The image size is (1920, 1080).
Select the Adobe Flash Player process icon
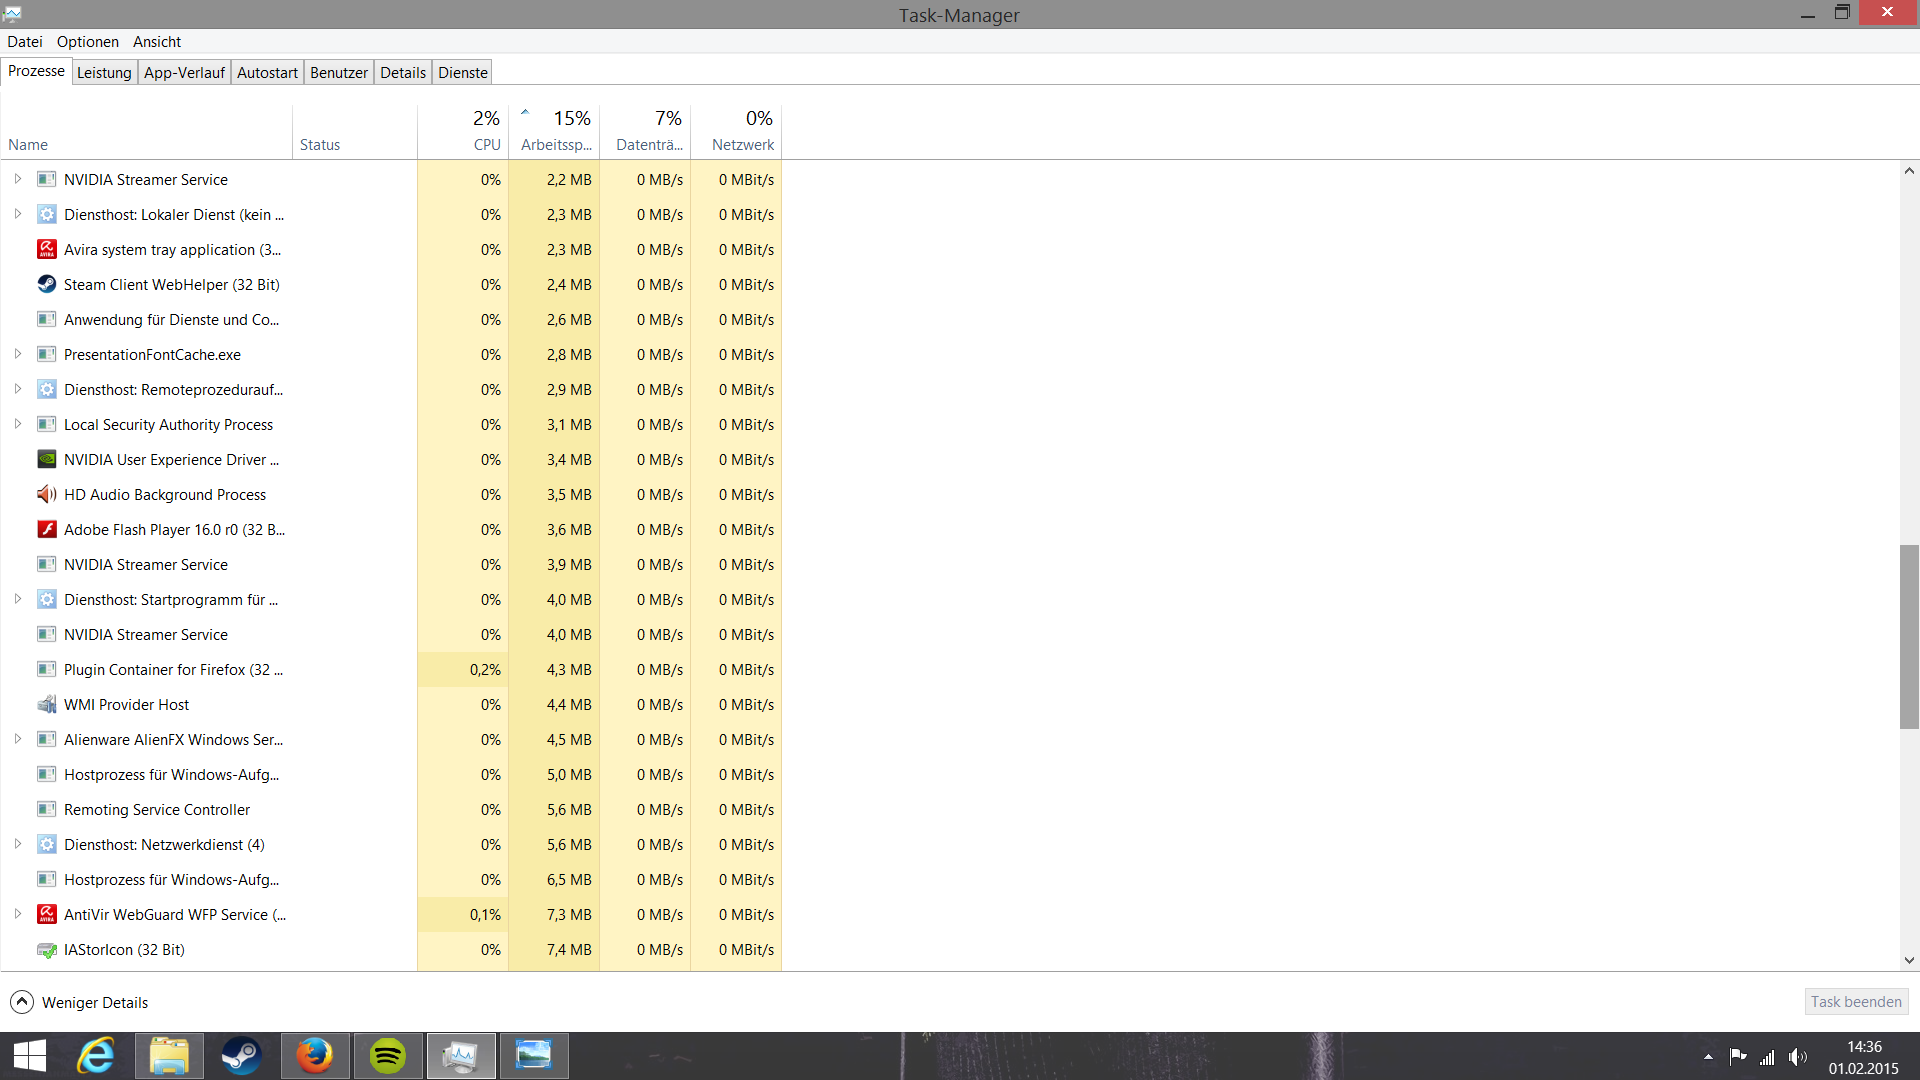46,530
